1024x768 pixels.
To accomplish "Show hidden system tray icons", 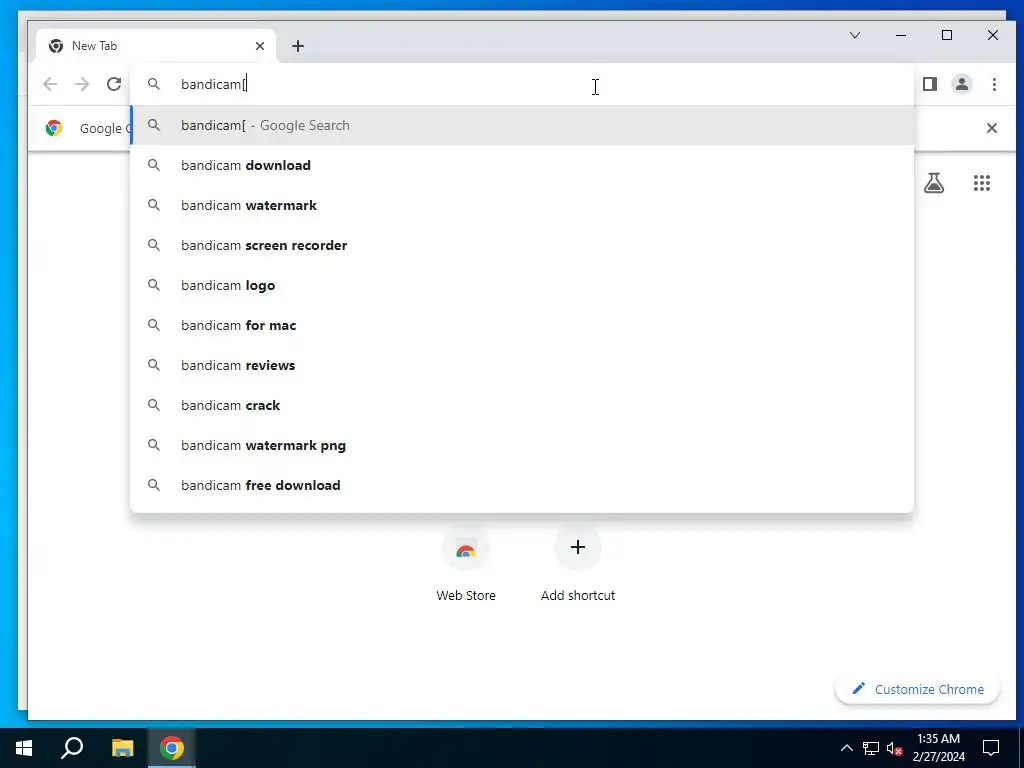I will 846,748.
